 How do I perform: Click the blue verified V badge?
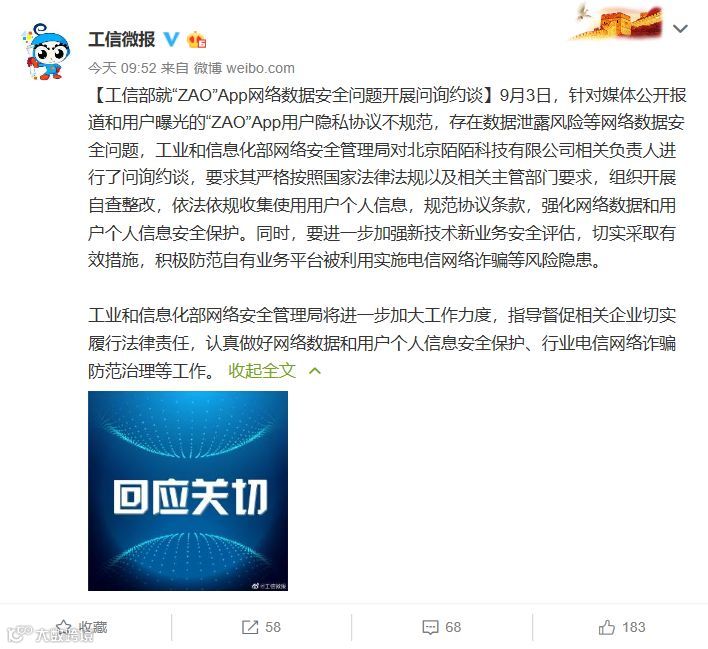[x=171, y=39]
